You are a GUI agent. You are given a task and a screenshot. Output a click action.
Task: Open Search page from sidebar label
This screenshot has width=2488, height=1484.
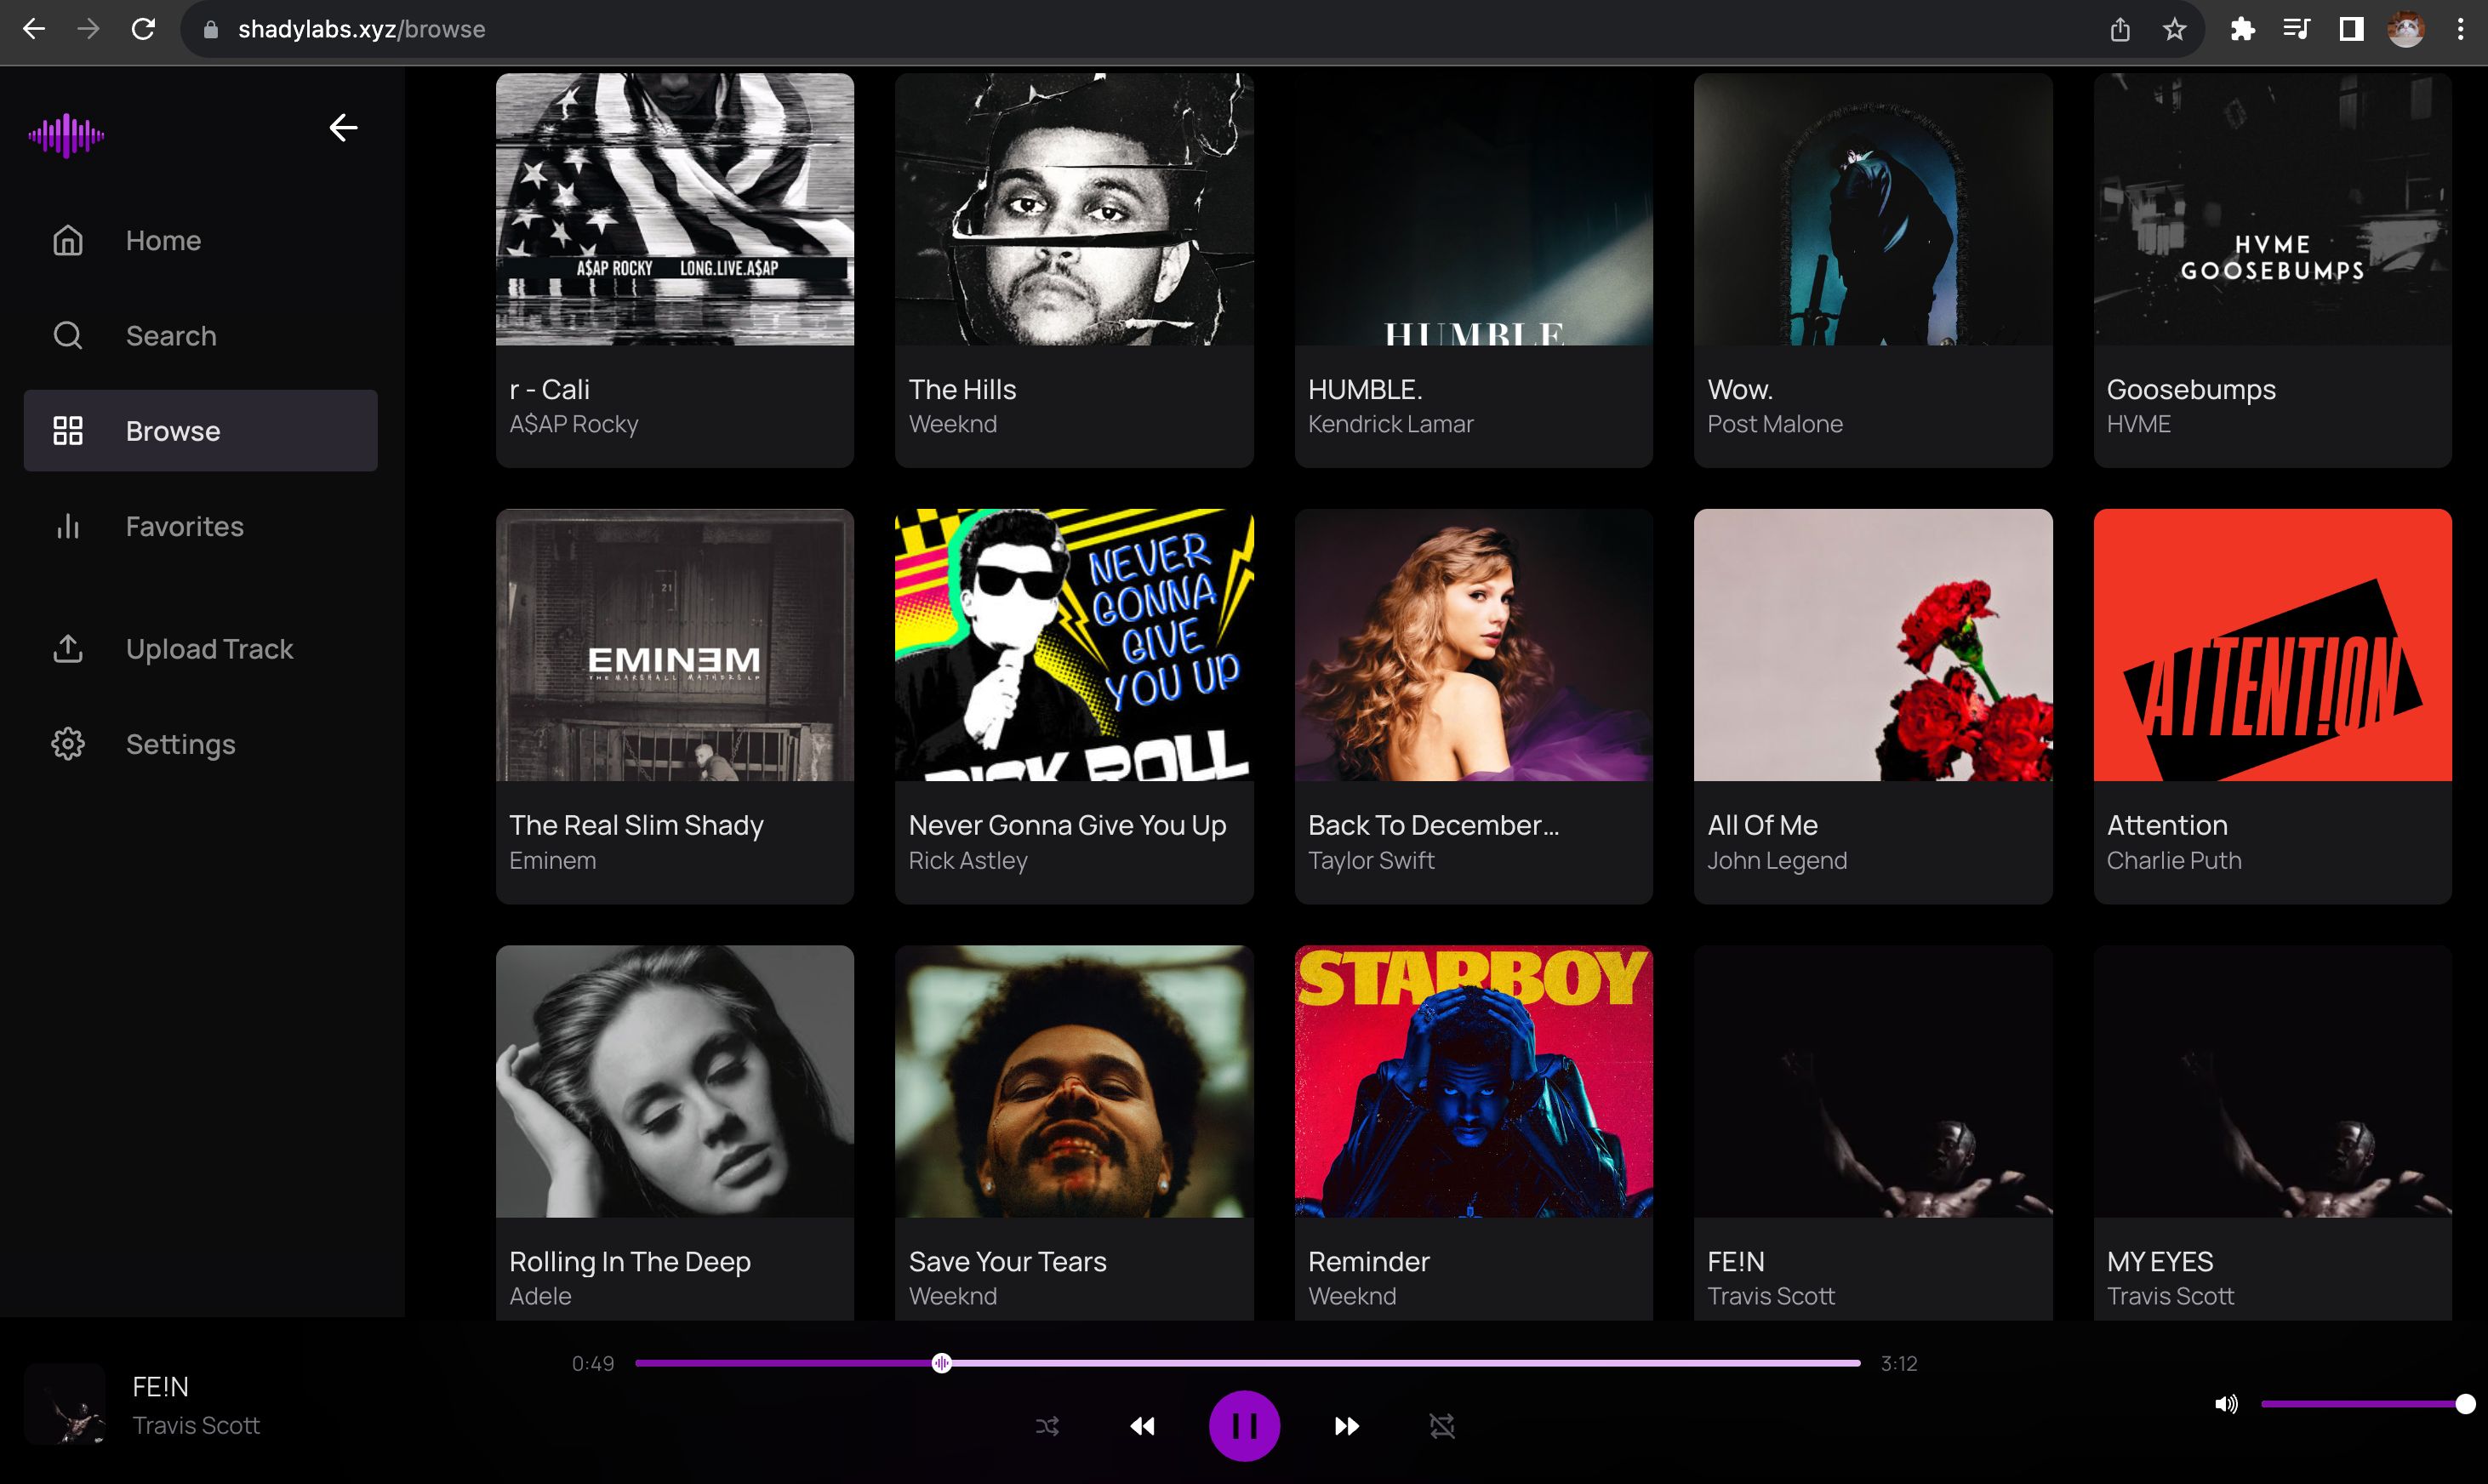click(171, 335)
